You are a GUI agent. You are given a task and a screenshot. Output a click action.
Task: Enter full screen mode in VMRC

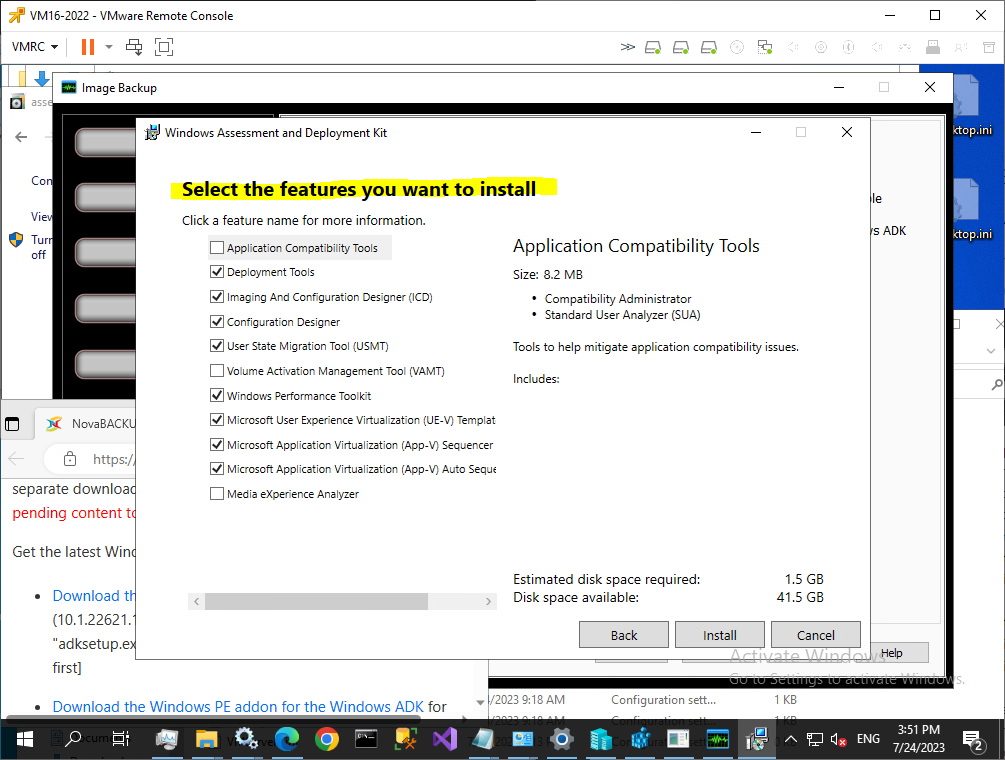coord(164,47)
